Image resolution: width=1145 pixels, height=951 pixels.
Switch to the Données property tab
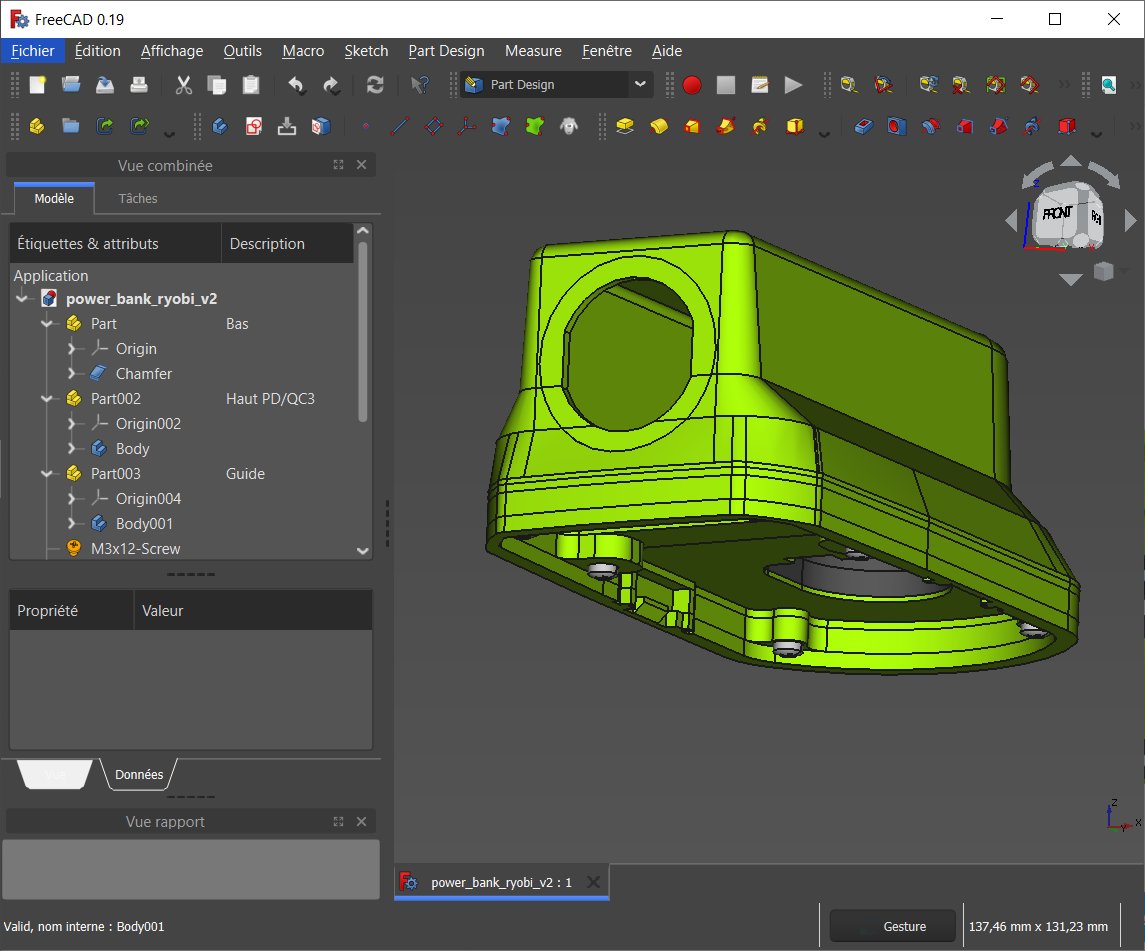point(139,774)
